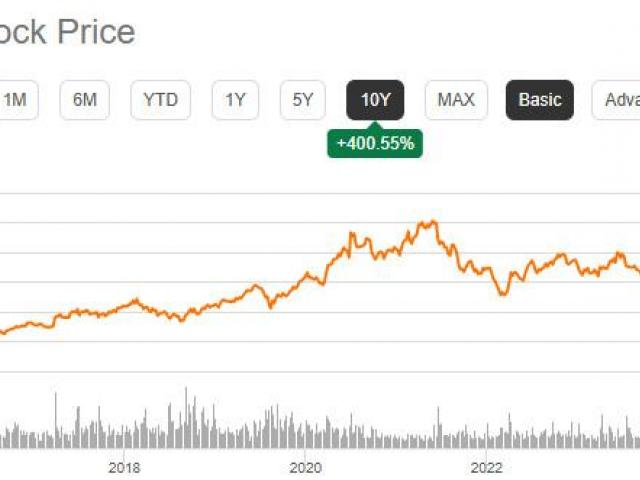Click the volume spike between 2020 and 2022

point(436,412)
